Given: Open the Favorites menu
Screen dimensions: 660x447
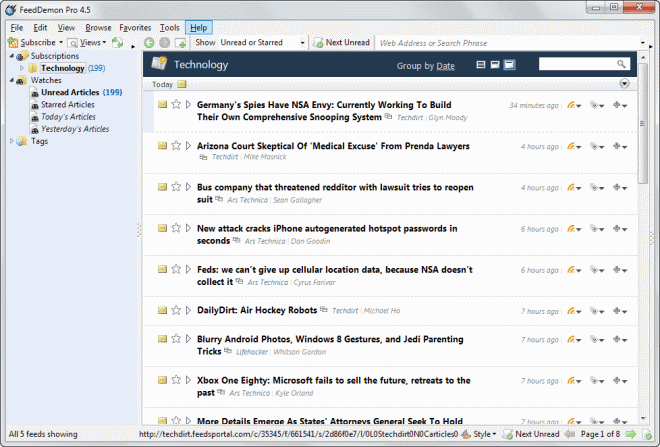Looking at the screenshot, I should (135, 27).
